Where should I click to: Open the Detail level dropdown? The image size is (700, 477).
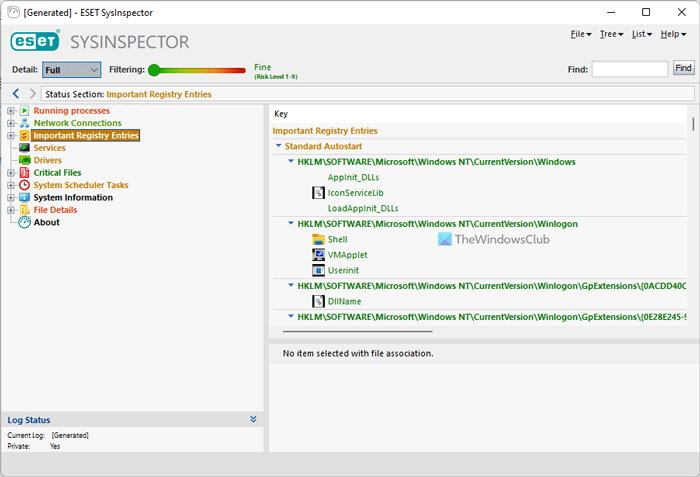(71, 70)
